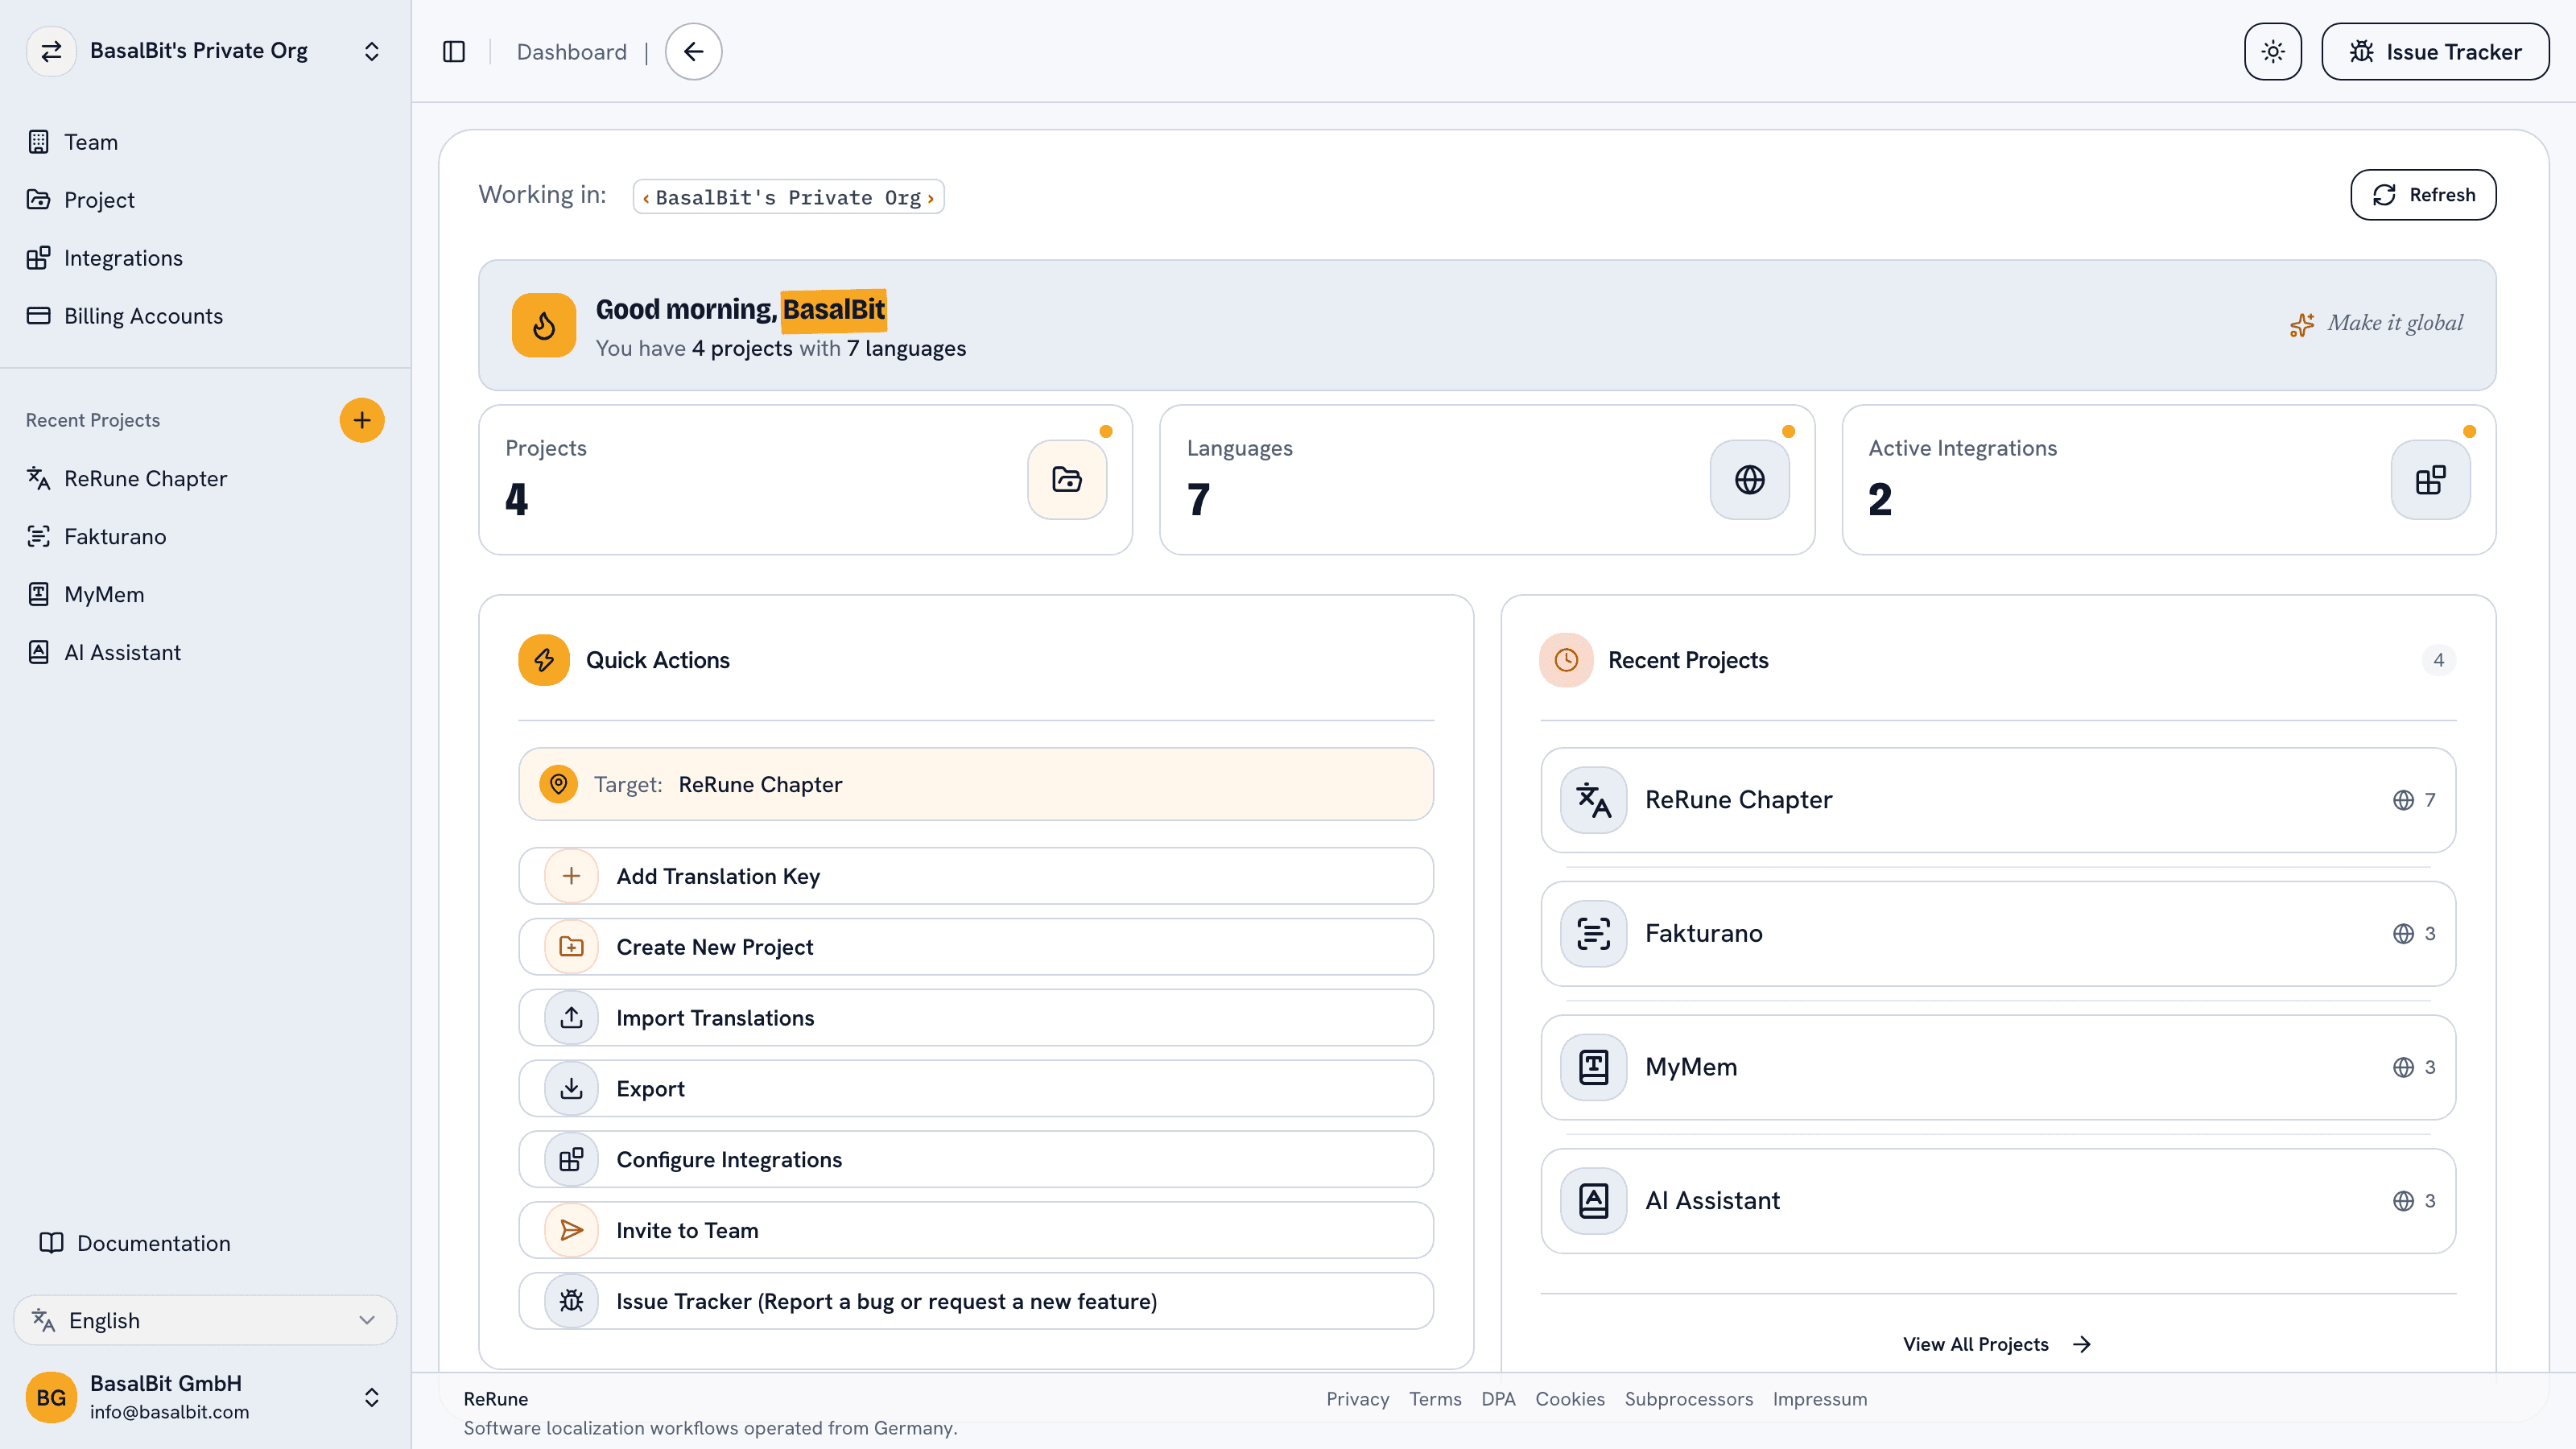
Task: Click the Import Translations upload icon
Action: [571, 1018]
